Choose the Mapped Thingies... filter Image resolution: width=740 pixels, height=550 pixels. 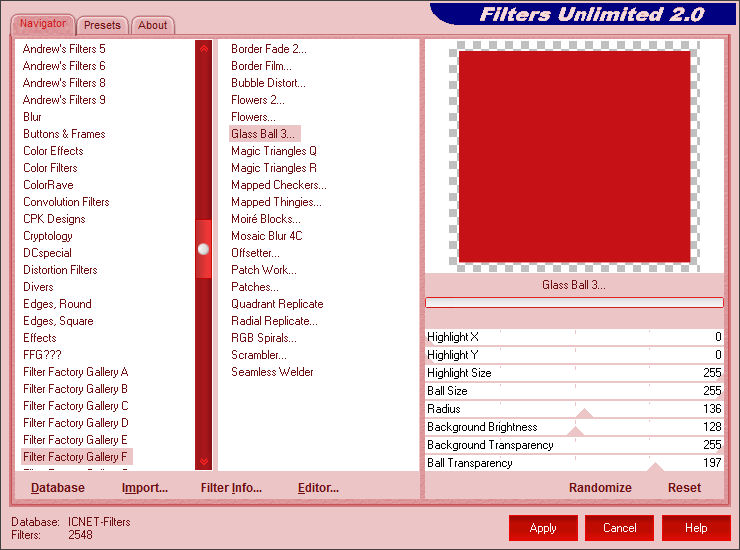pos(276,202)
